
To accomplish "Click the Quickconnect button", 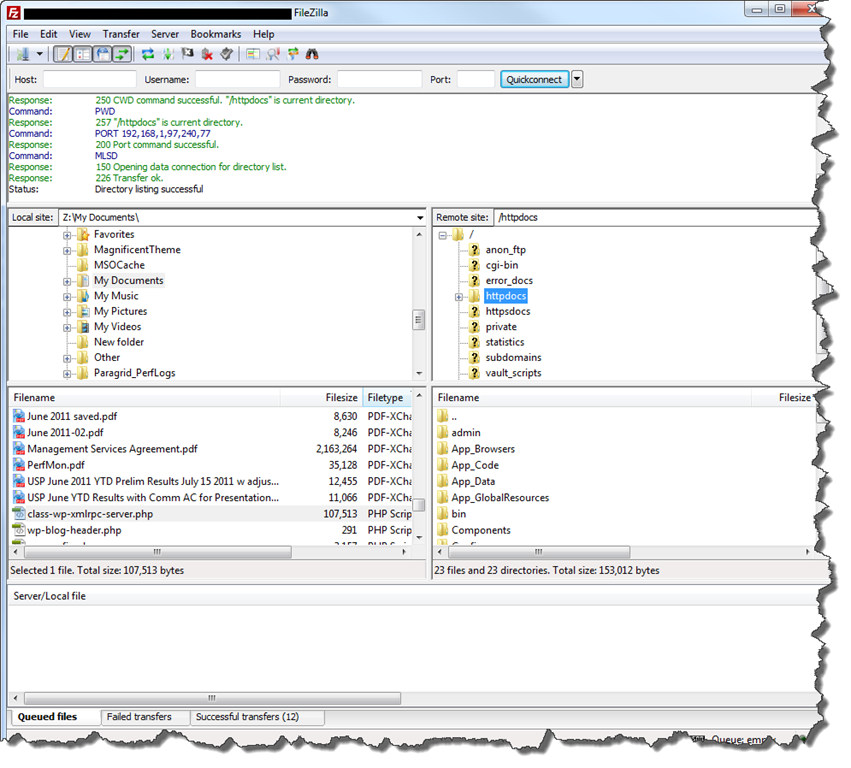I will coord(534,79).
